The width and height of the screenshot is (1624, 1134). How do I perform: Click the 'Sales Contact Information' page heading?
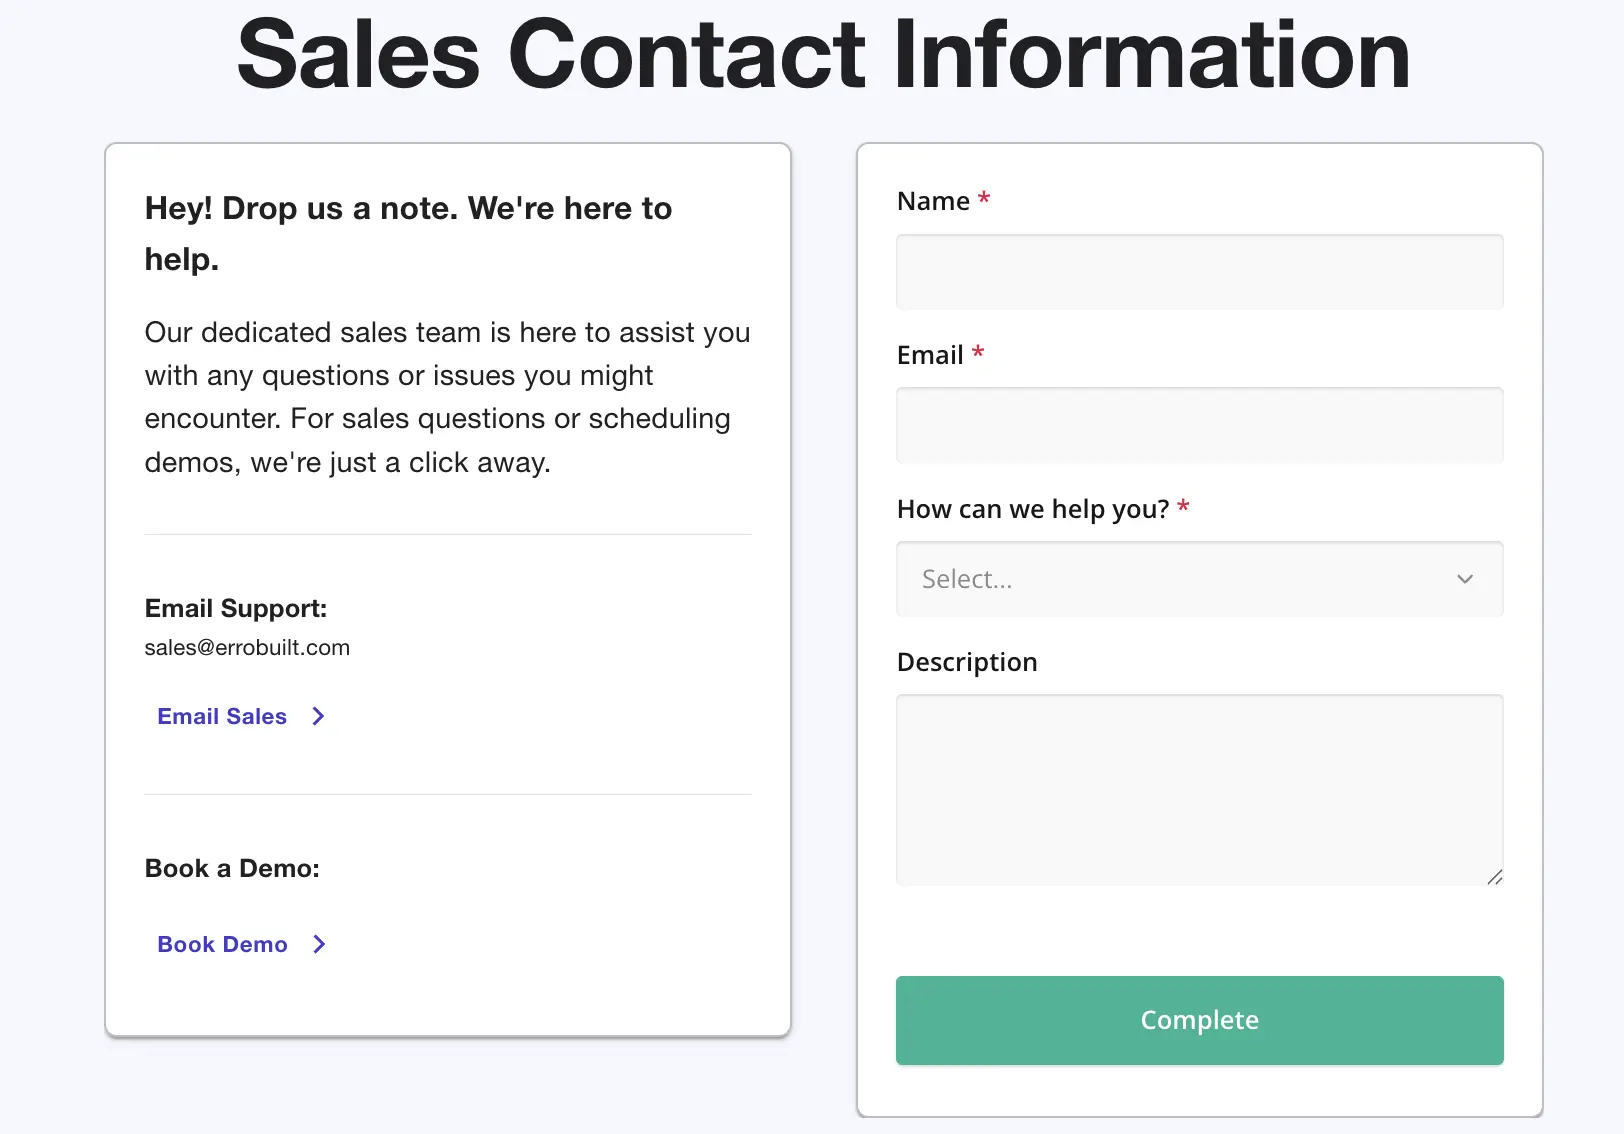coord(822,55)
